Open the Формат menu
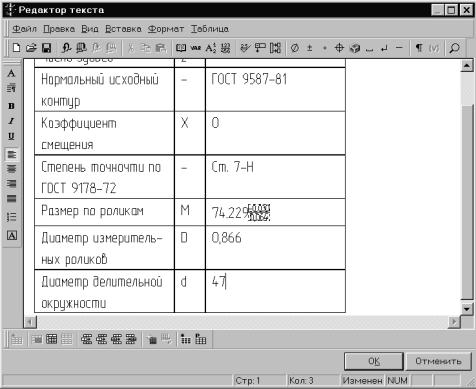 pos(166,29)
